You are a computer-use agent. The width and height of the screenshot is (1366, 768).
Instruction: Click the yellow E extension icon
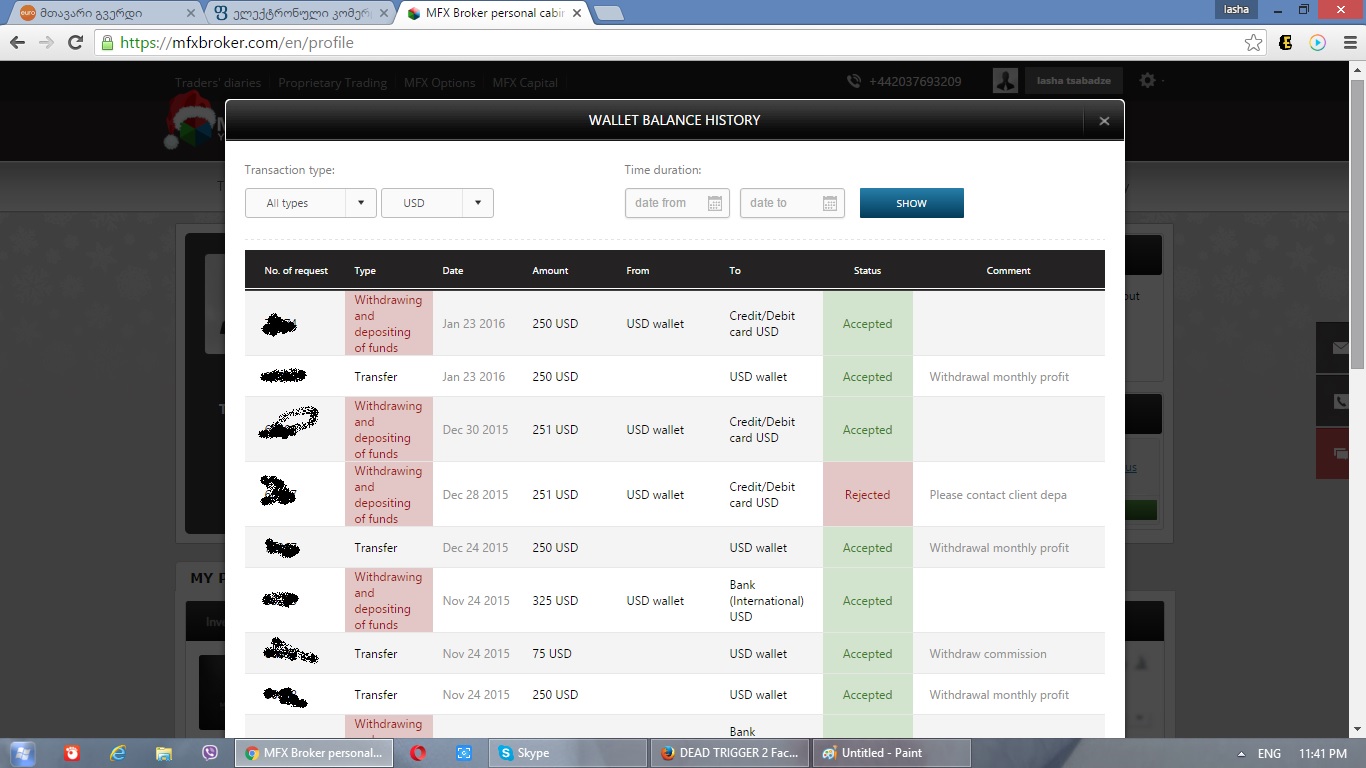(1286, 43)
